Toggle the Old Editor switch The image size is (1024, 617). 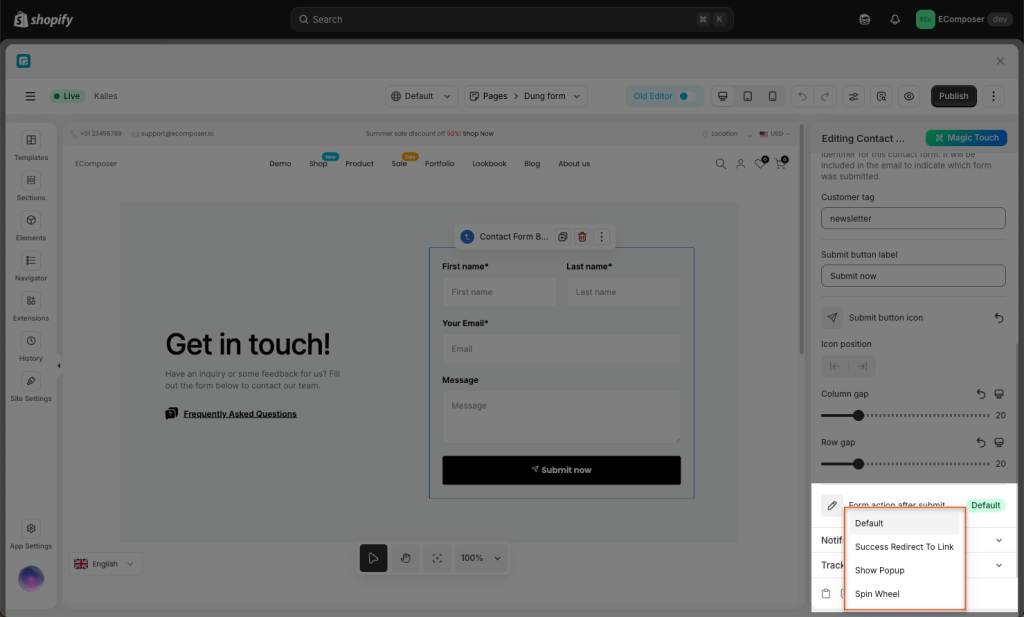tap(684, 96)
